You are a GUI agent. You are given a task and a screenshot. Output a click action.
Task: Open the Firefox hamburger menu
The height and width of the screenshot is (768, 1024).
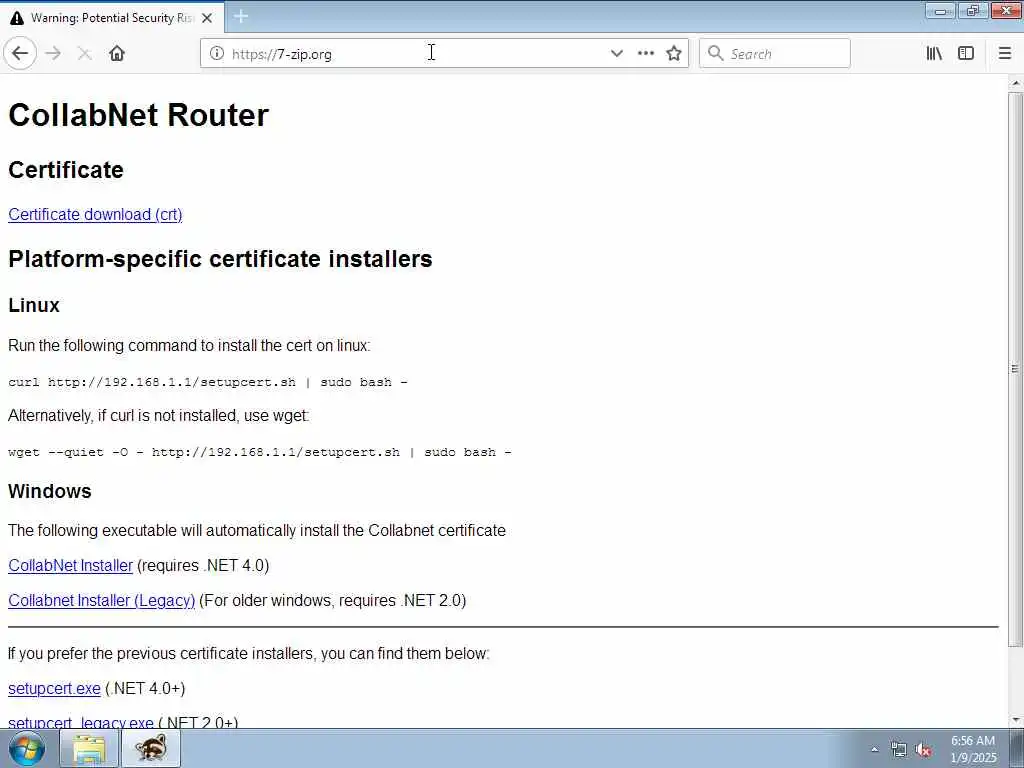click(x=1005, y=54)
